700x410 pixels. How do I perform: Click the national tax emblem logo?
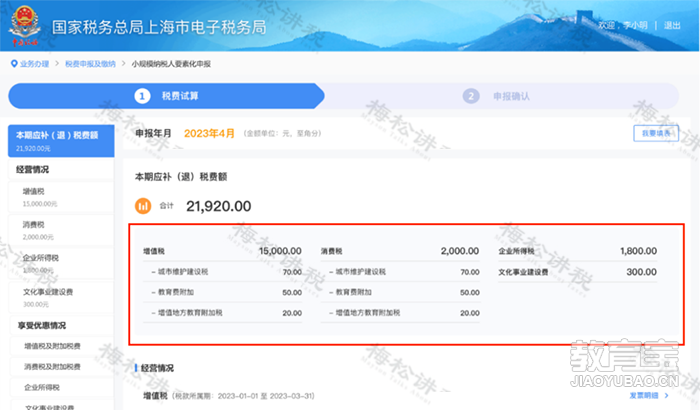[x=25, y=25]
